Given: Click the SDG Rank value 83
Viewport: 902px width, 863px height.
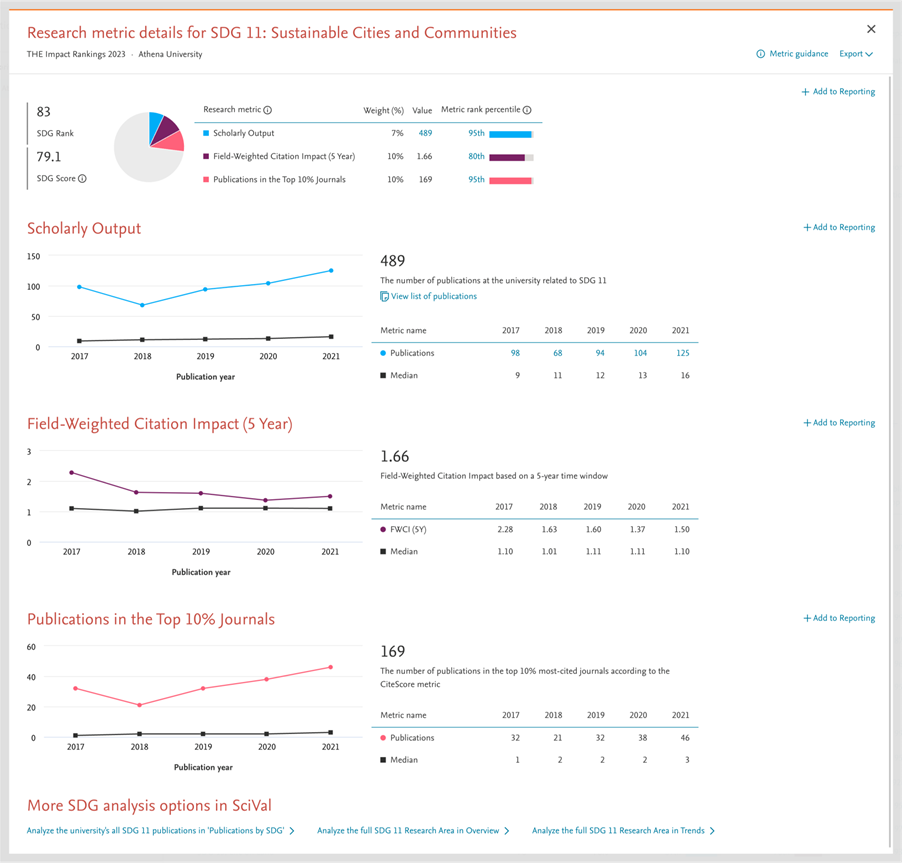Looking at the screenshot, I should pyautogui.click(x=44, y=112).
